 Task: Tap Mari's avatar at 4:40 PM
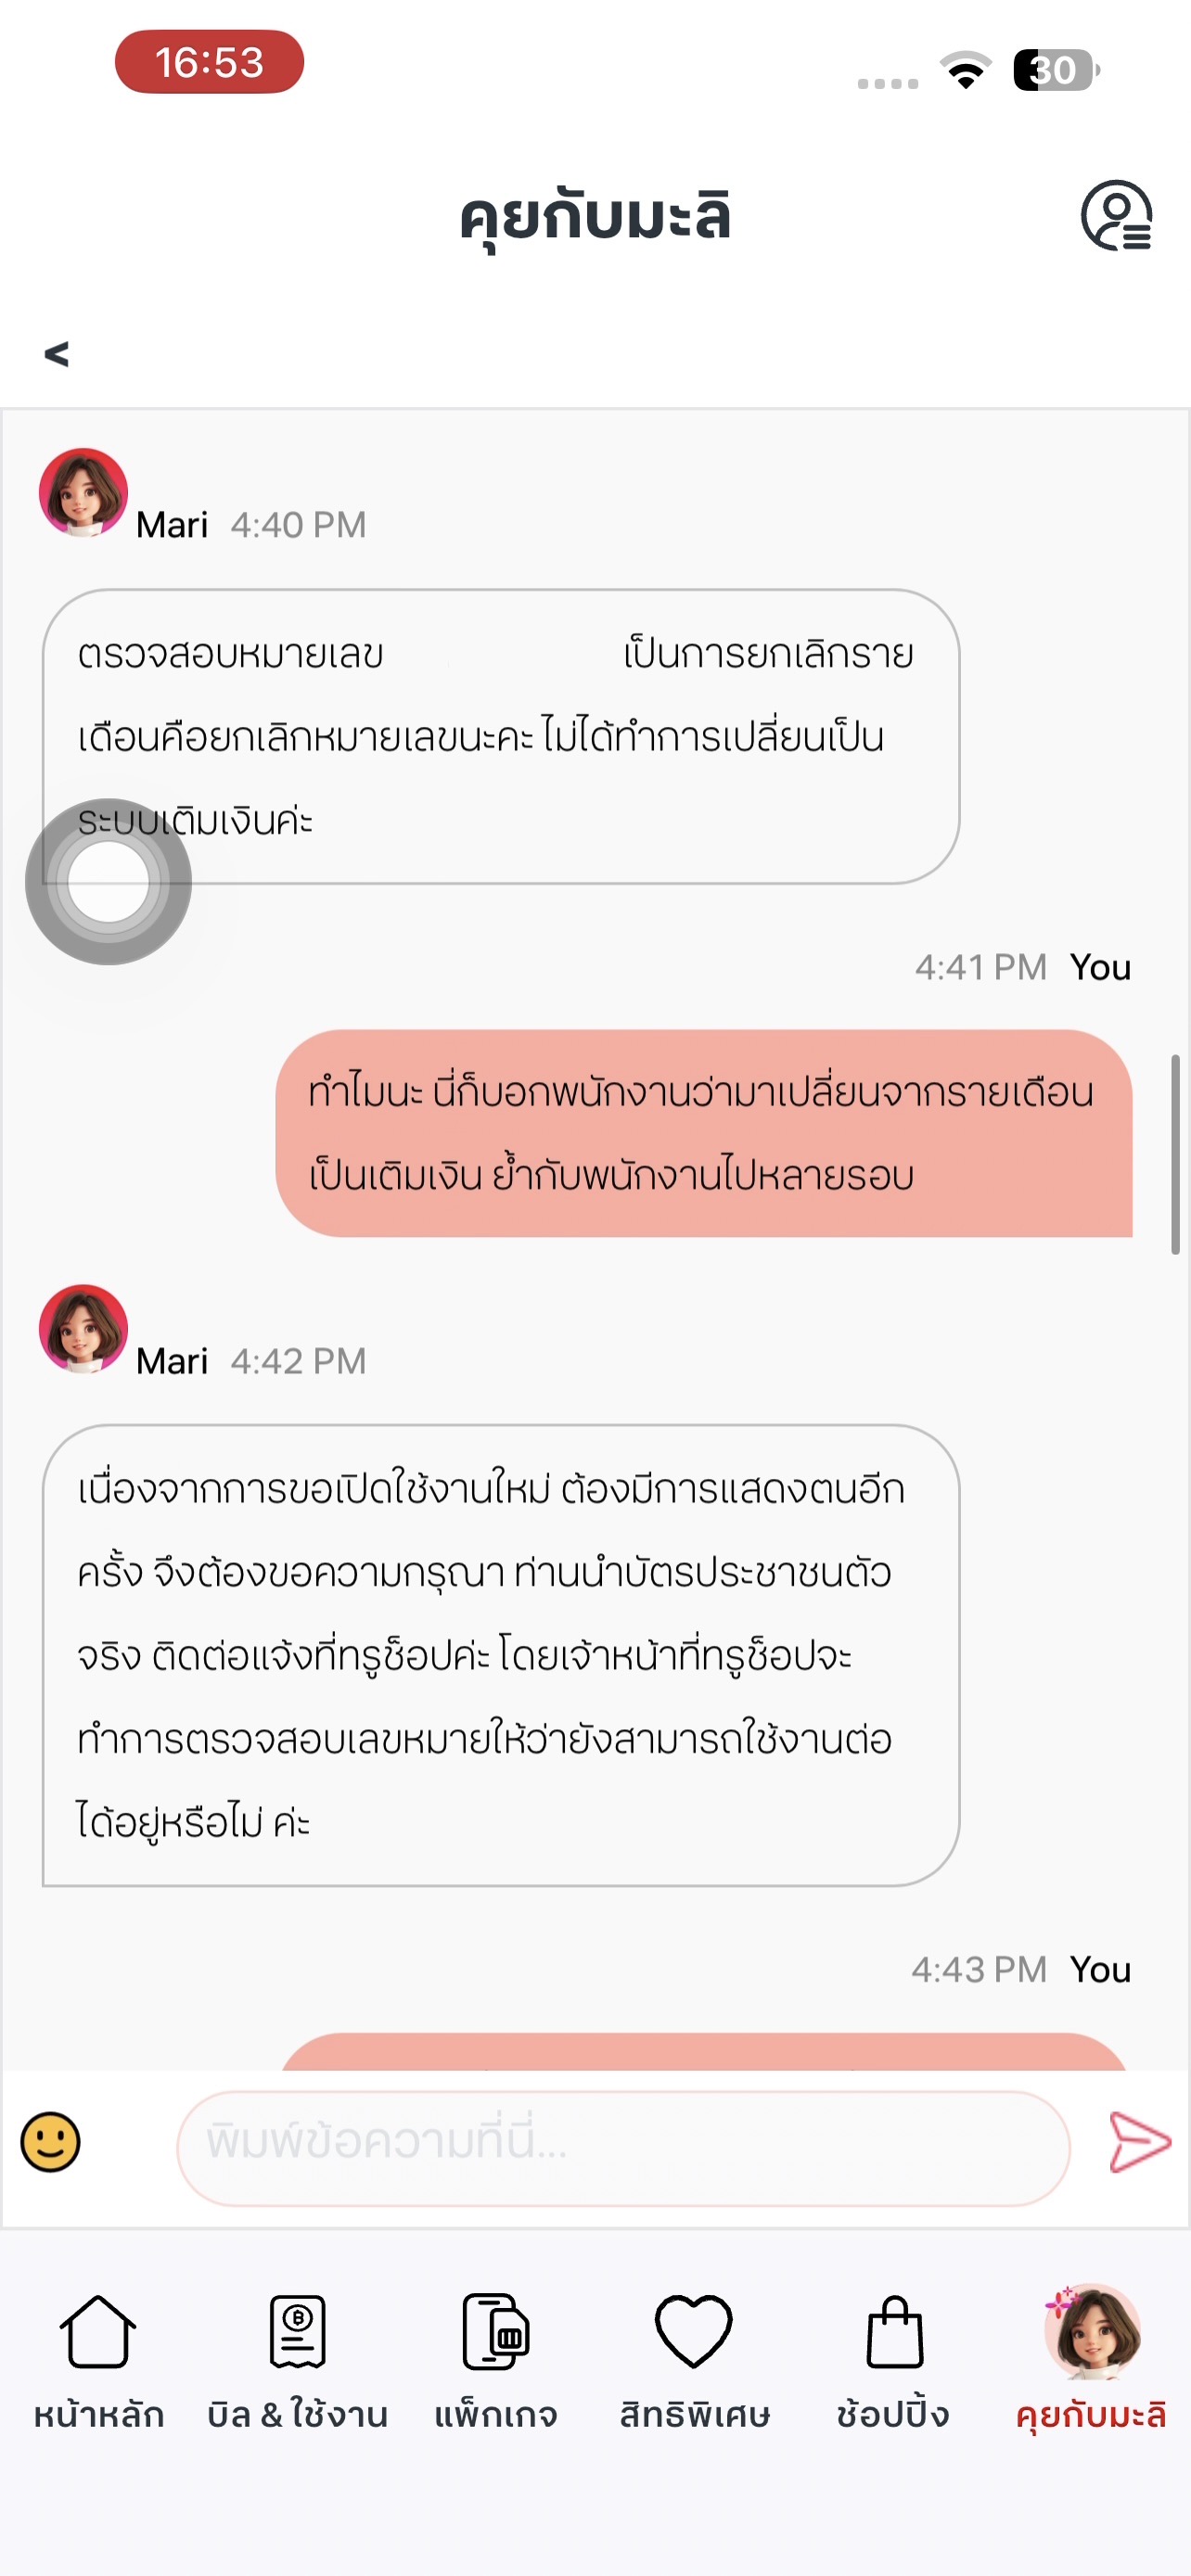(83, 492)
